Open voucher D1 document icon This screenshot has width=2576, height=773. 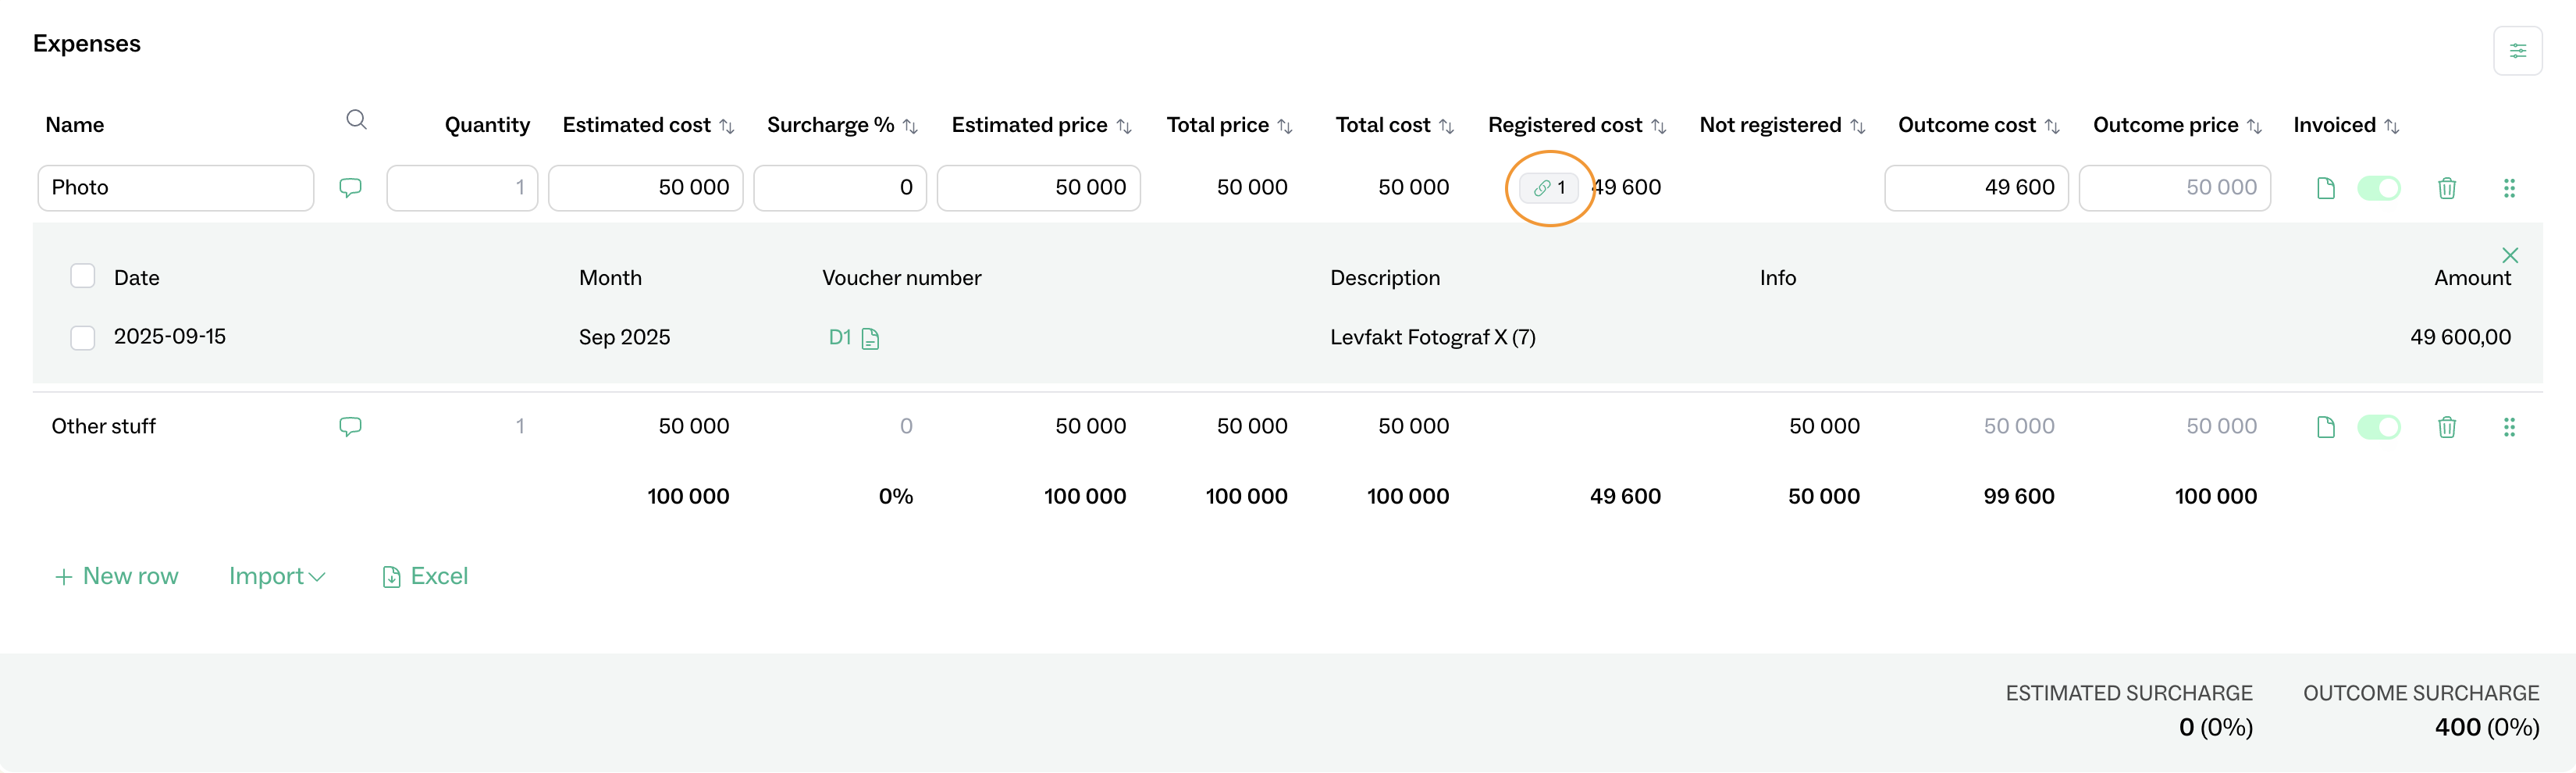coord(870,339)
